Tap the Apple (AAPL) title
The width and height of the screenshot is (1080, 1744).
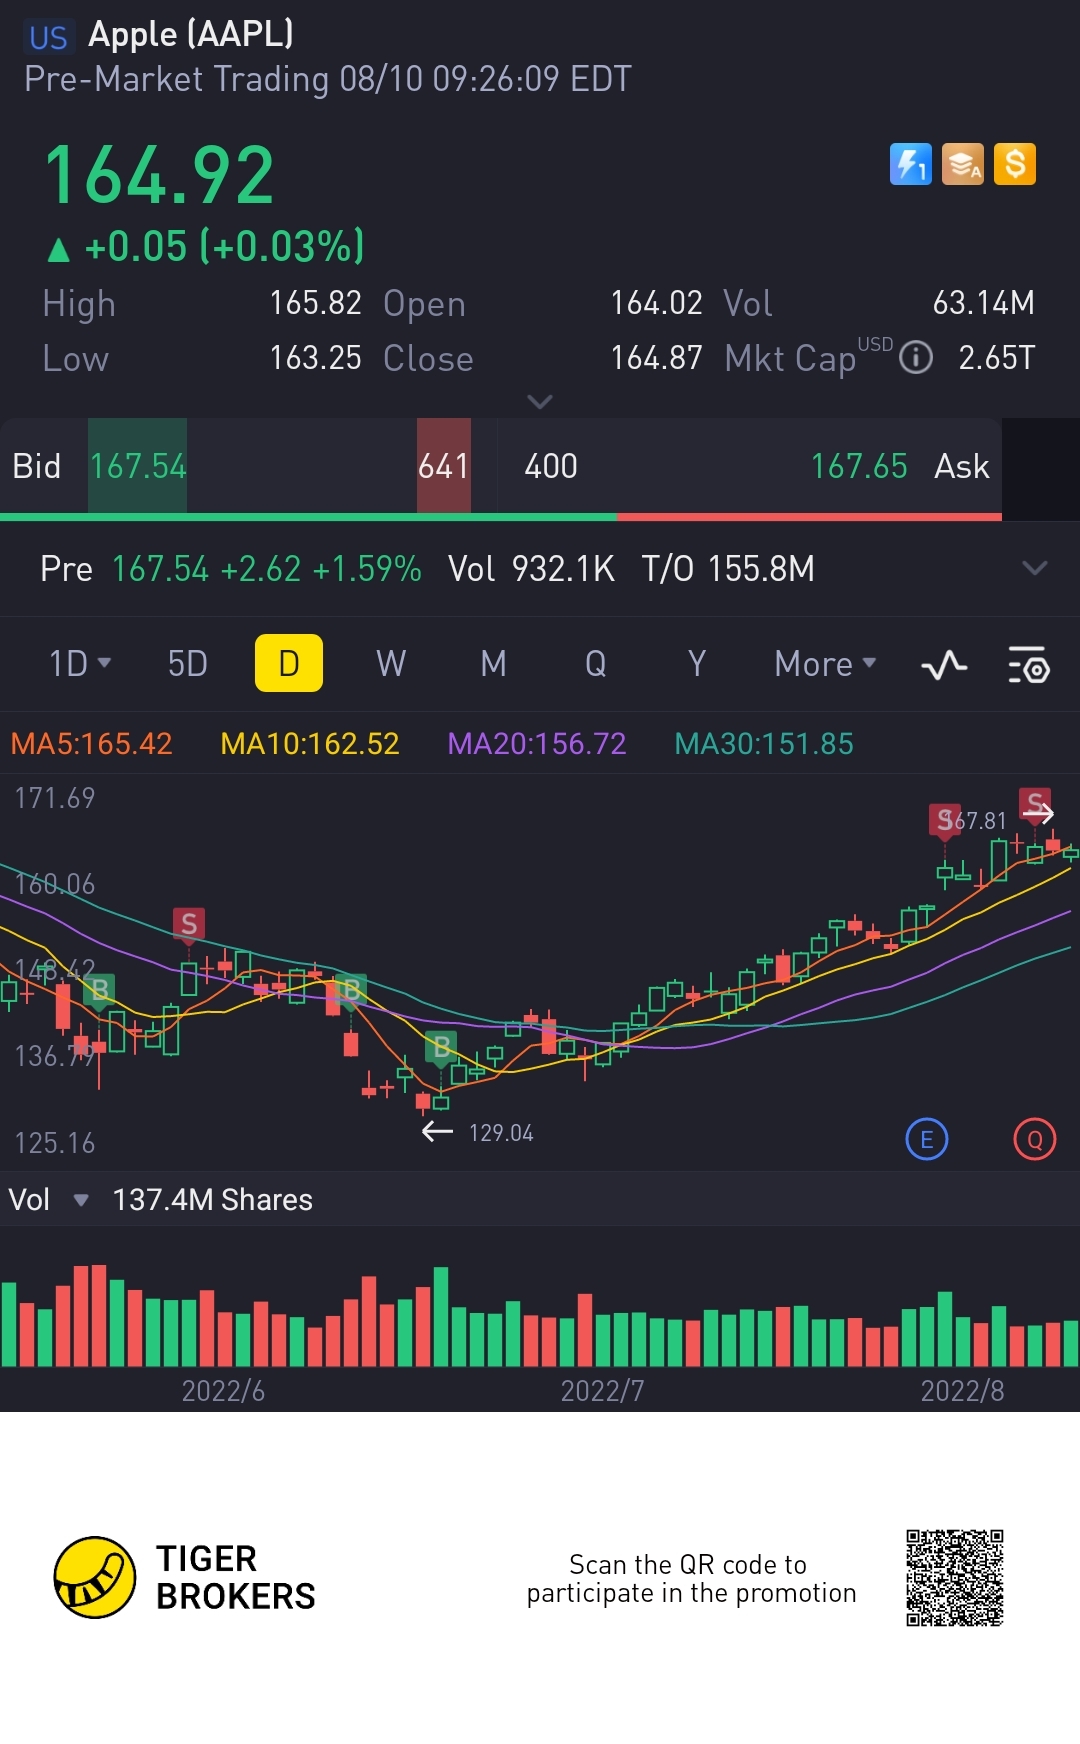pyautogui.click(x=191, y=34)
